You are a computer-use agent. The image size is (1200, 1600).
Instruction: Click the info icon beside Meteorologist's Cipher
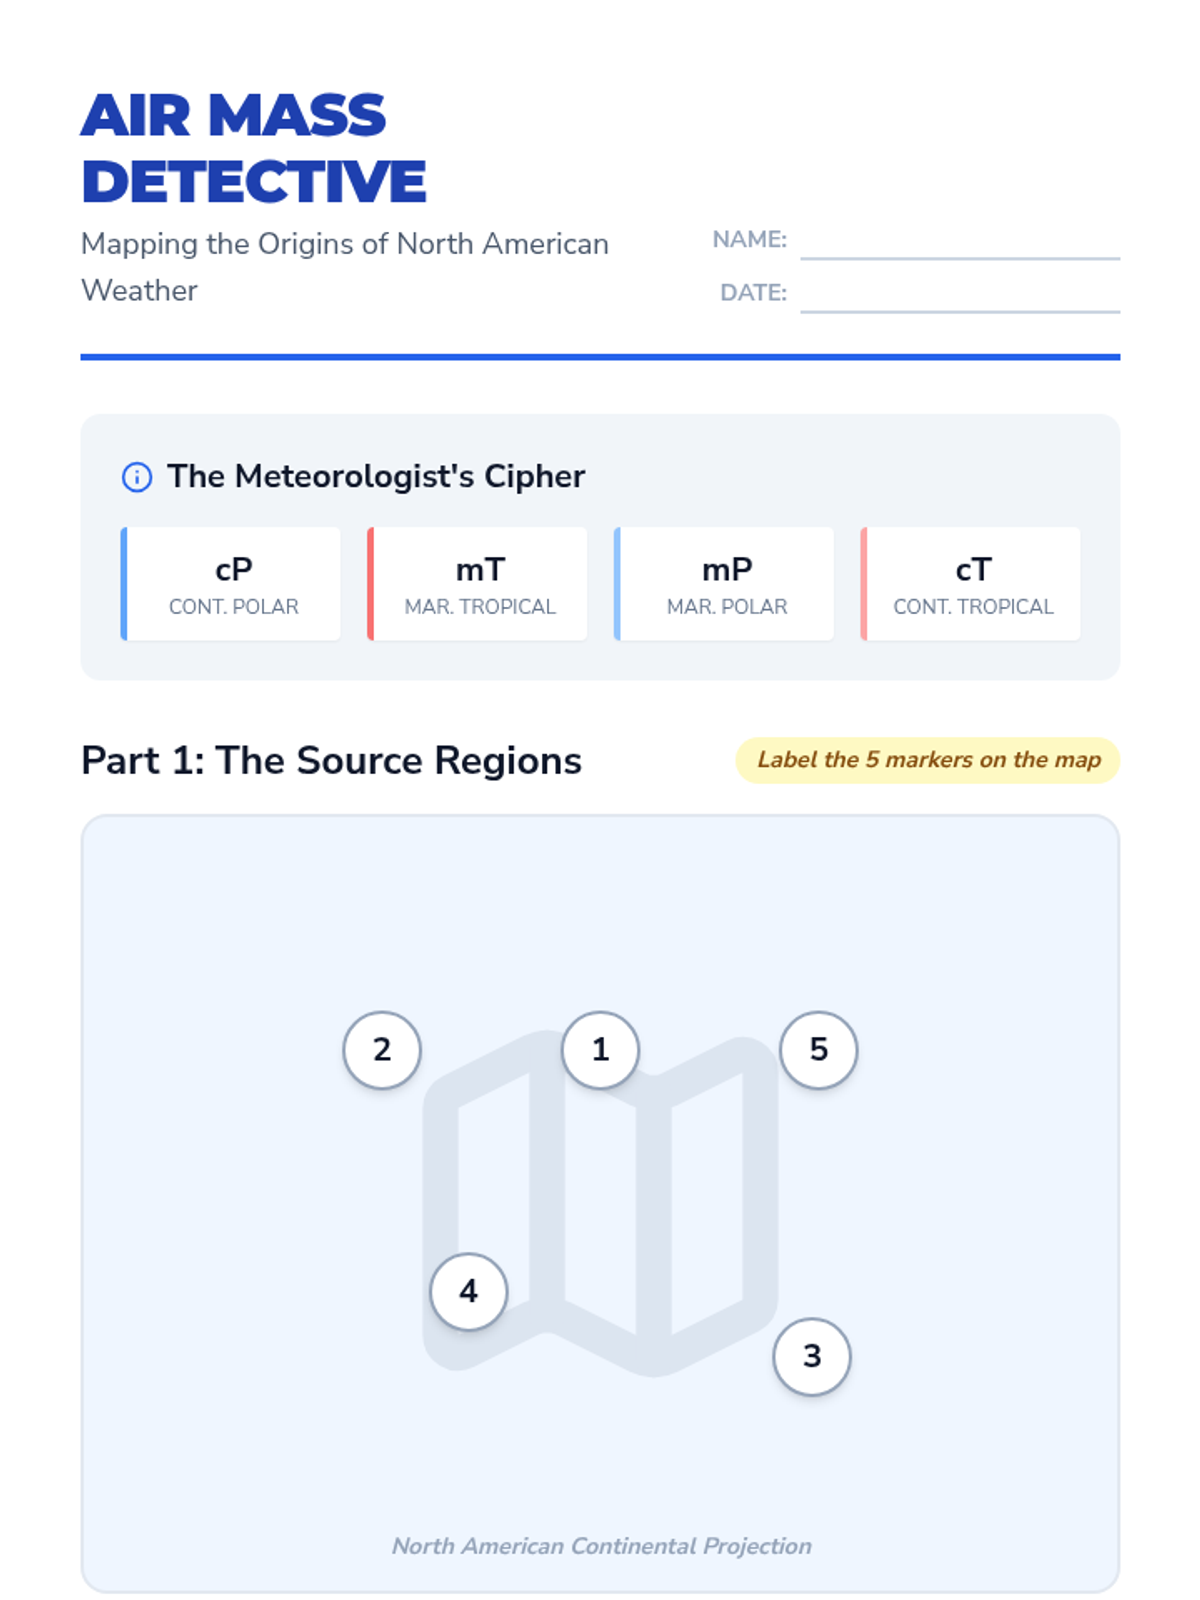coord(137,477)
